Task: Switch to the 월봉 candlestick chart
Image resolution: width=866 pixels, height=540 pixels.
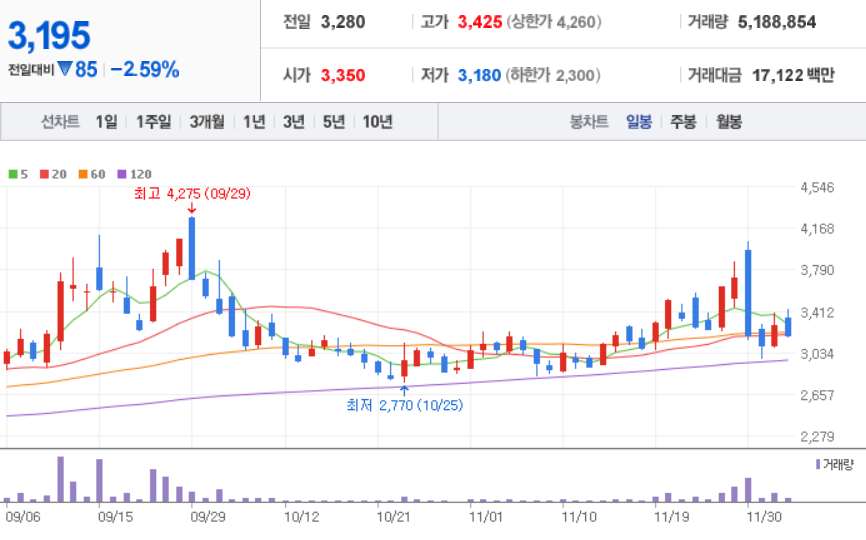Action: 729,121
